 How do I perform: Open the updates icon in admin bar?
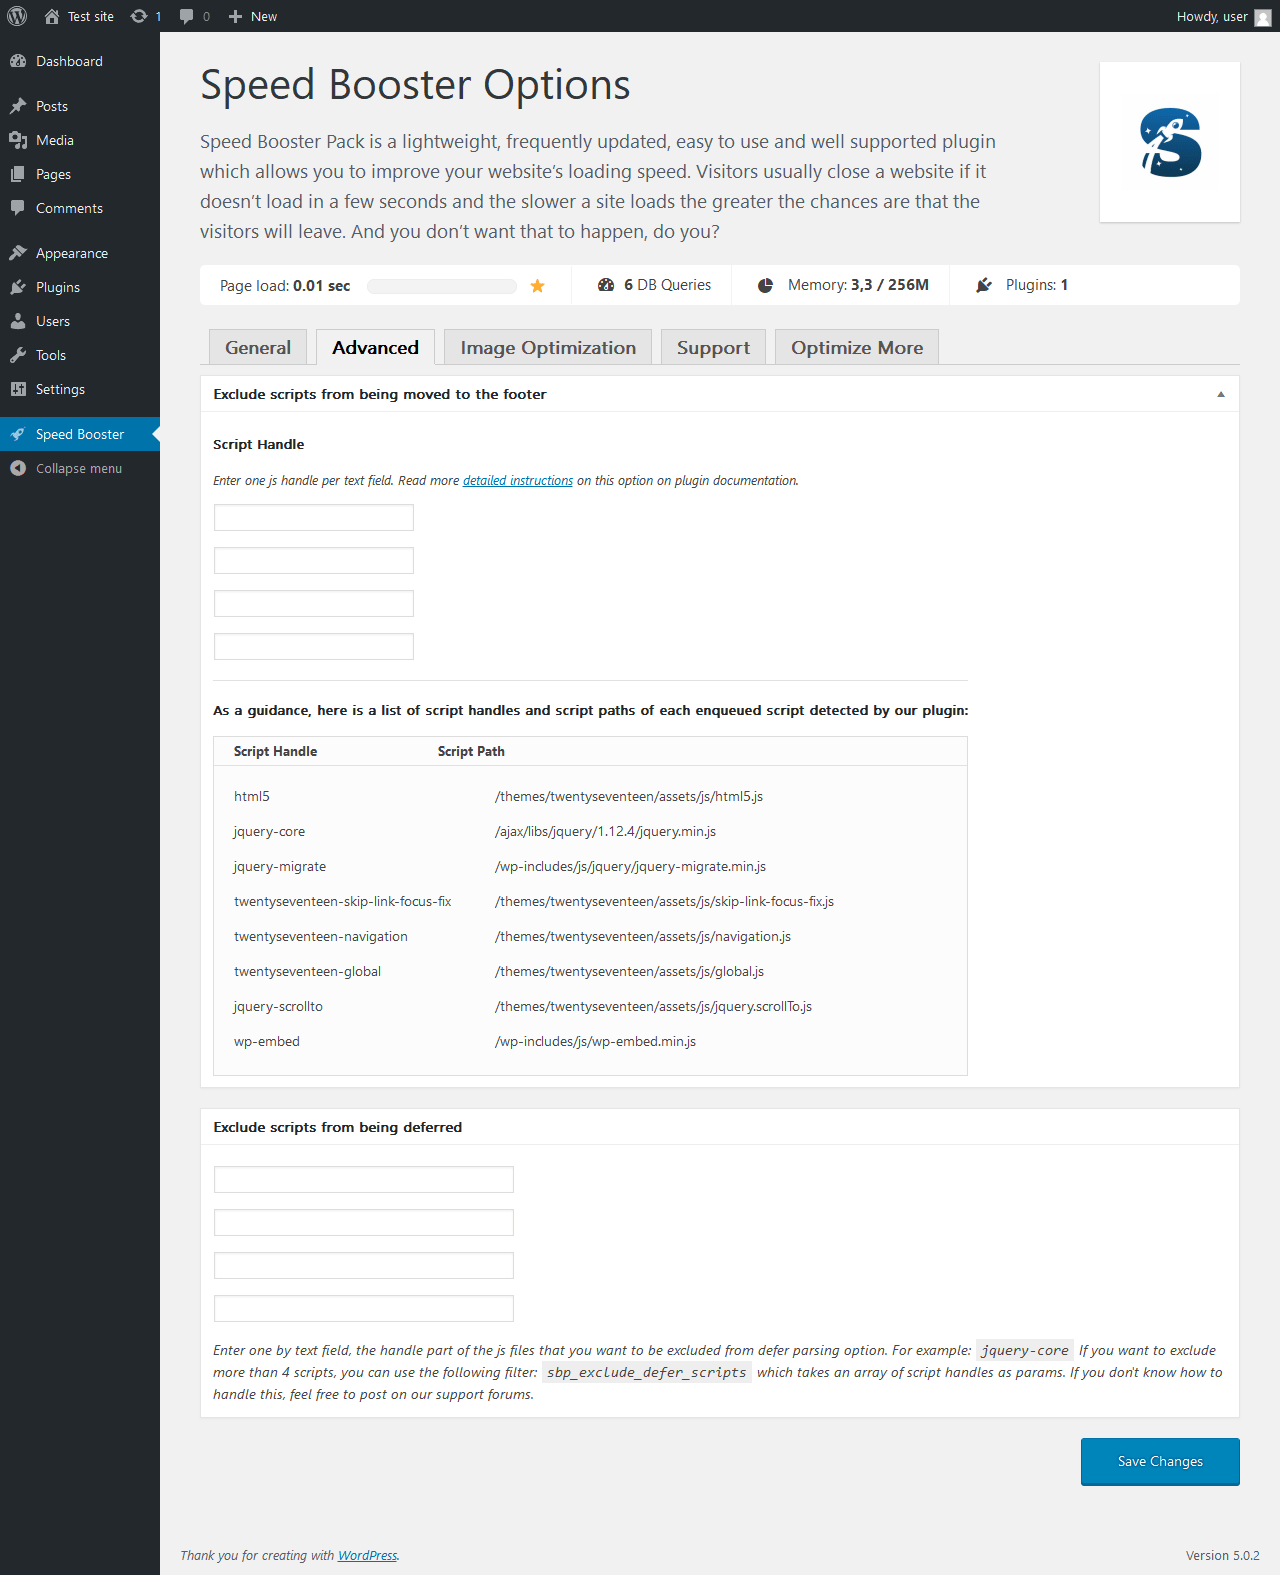(x=139, y=16)
